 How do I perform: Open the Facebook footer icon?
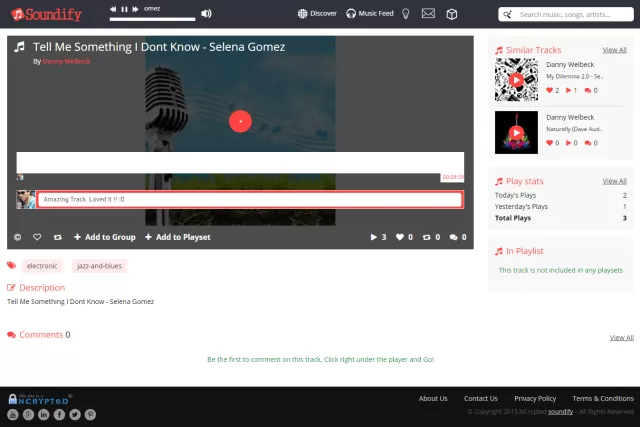(x=59, y=415)
